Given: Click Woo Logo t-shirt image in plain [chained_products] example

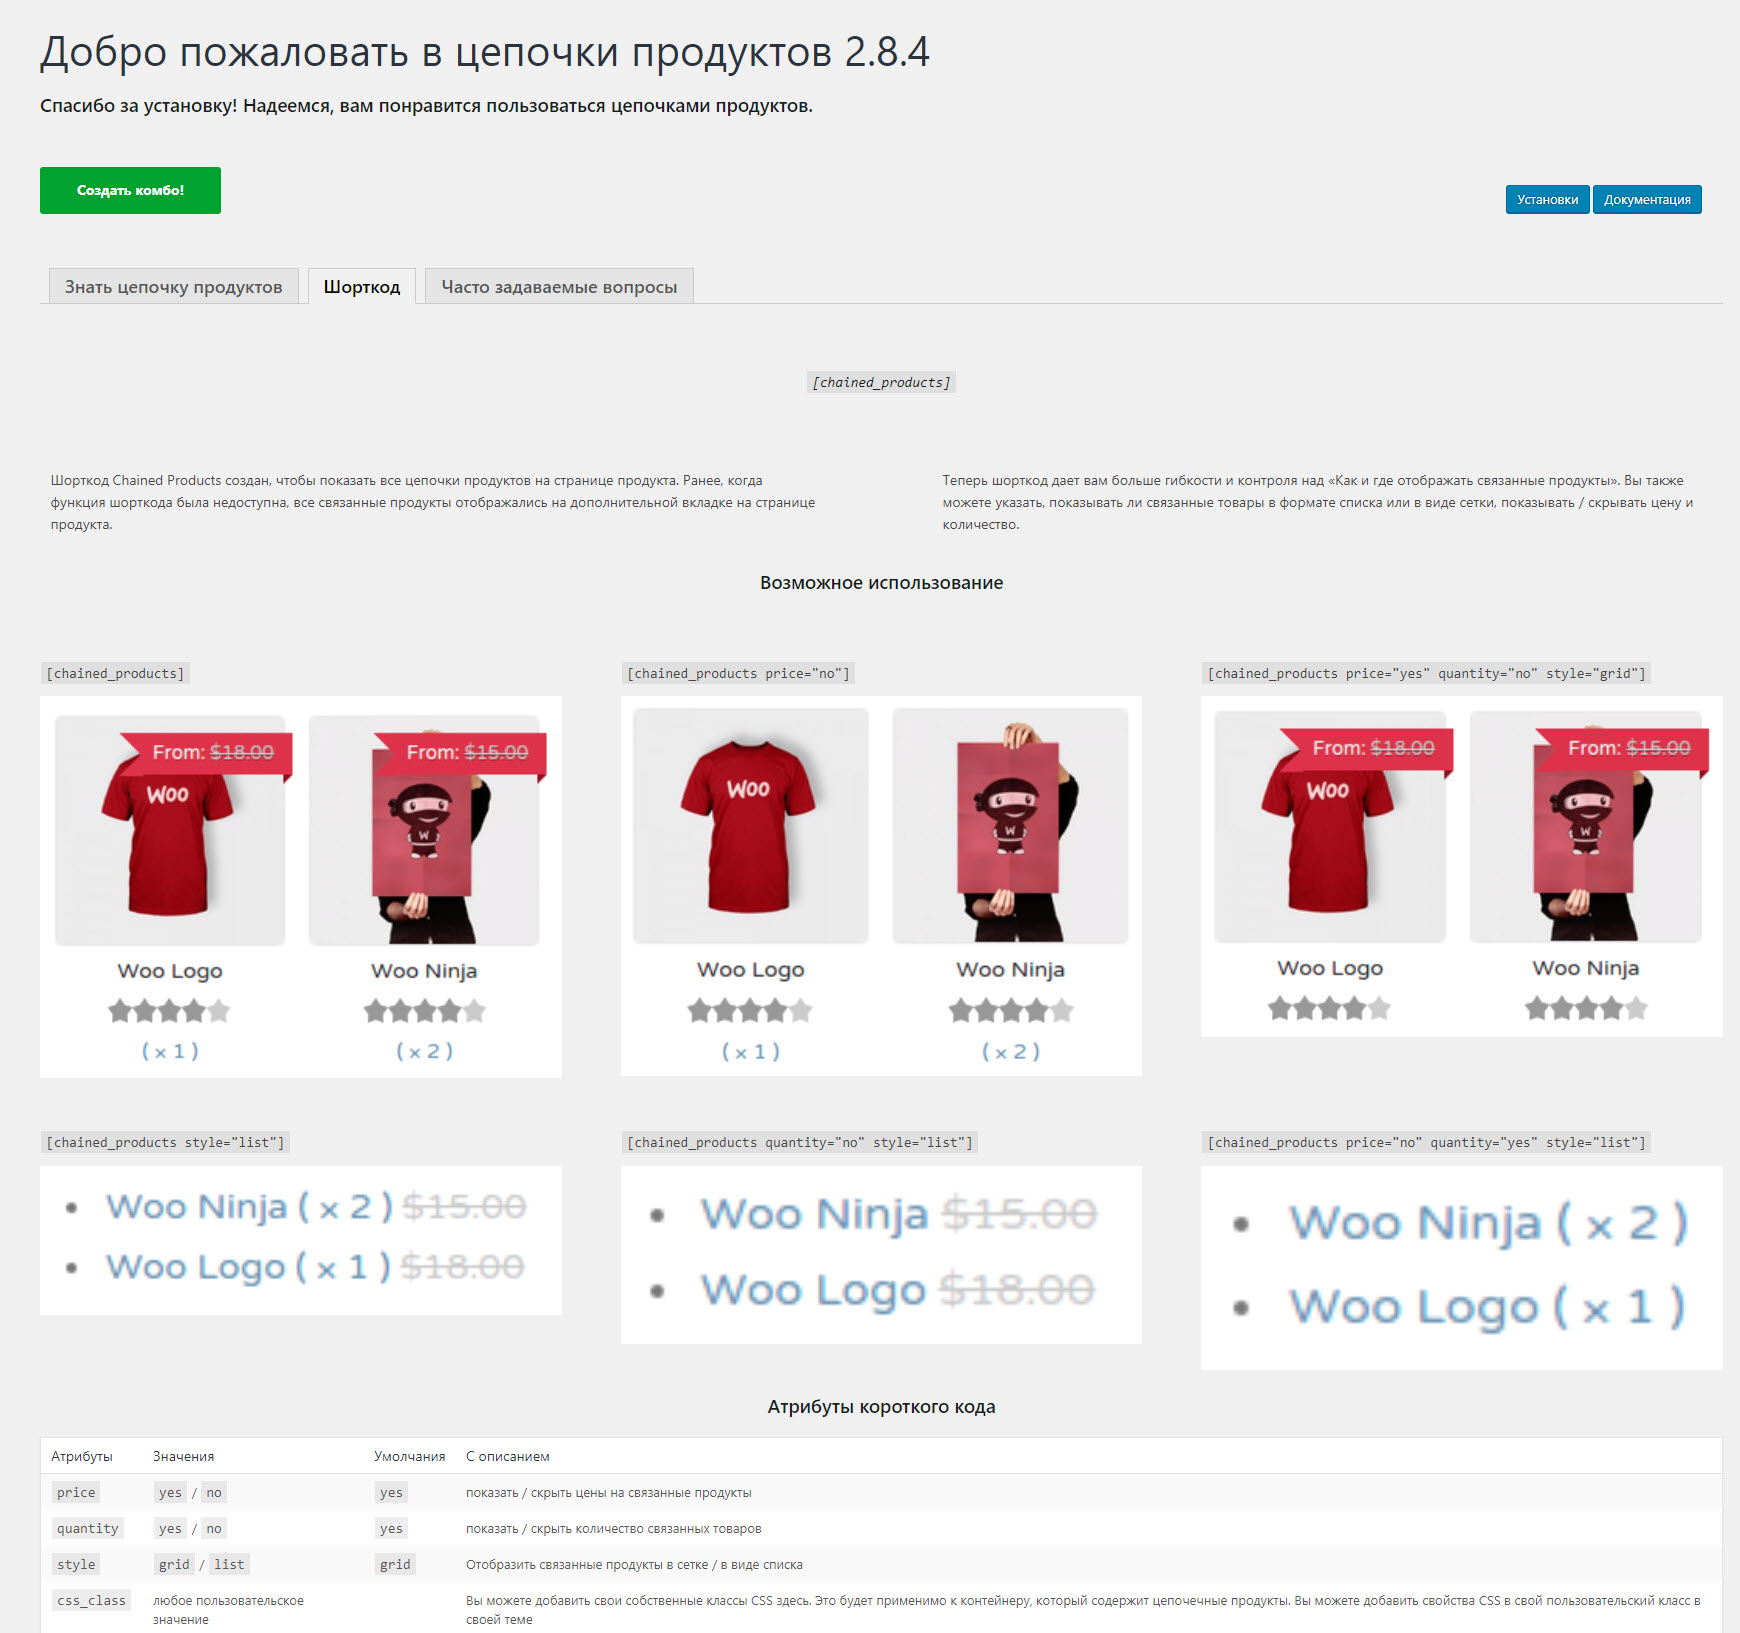Looking at the screenshot, I should pos(170,830).
